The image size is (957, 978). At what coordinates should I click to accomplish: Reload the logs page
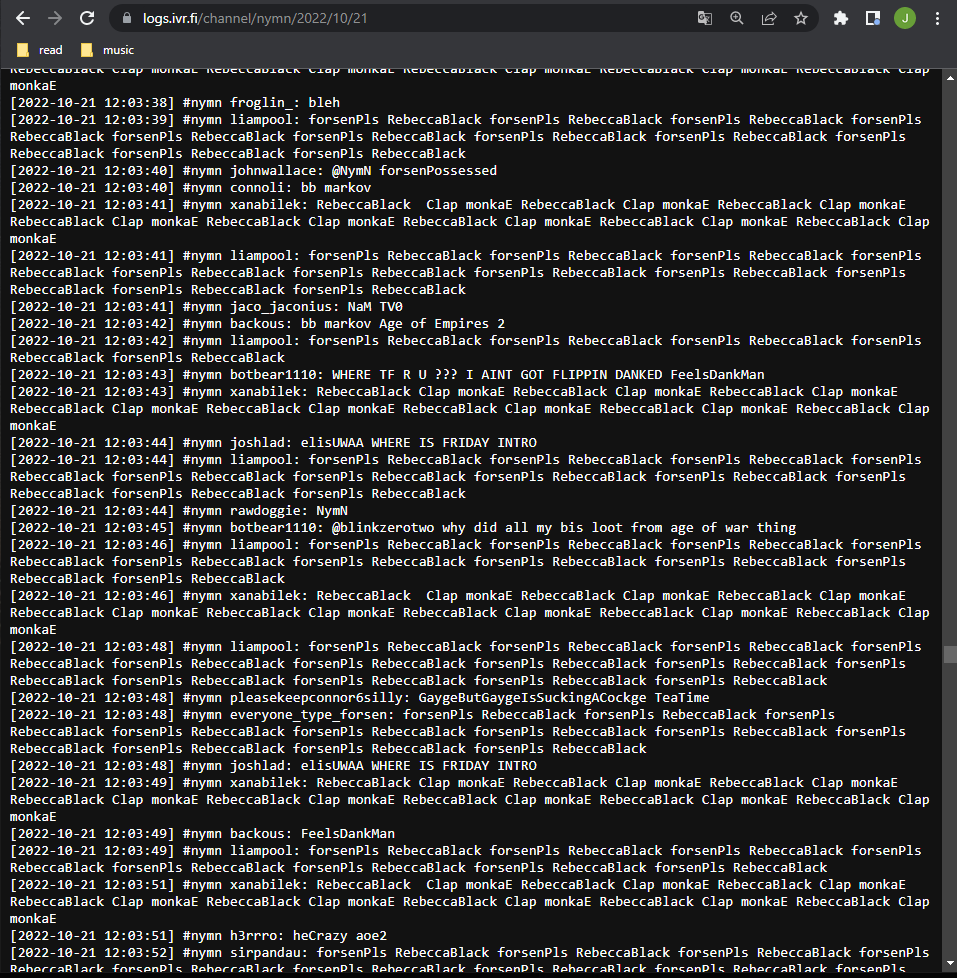pos(87,18)
